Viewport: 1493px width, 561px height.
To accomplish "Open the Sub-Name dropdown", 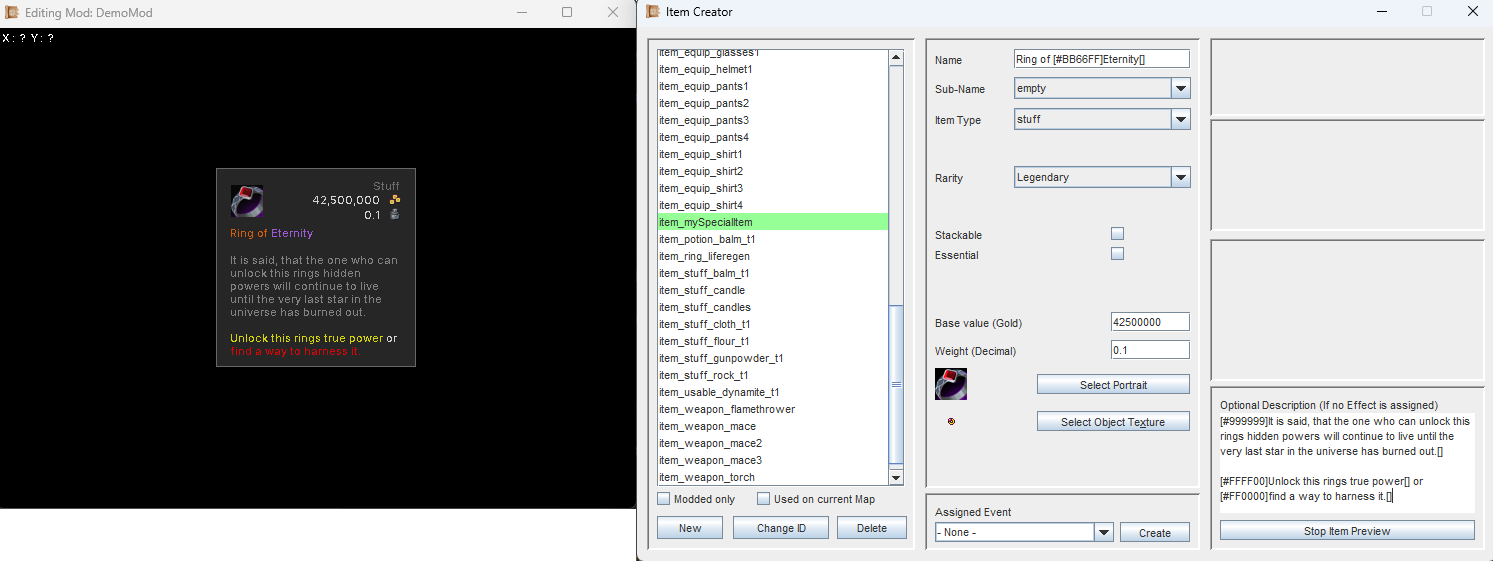I will tap(1181, 89).
